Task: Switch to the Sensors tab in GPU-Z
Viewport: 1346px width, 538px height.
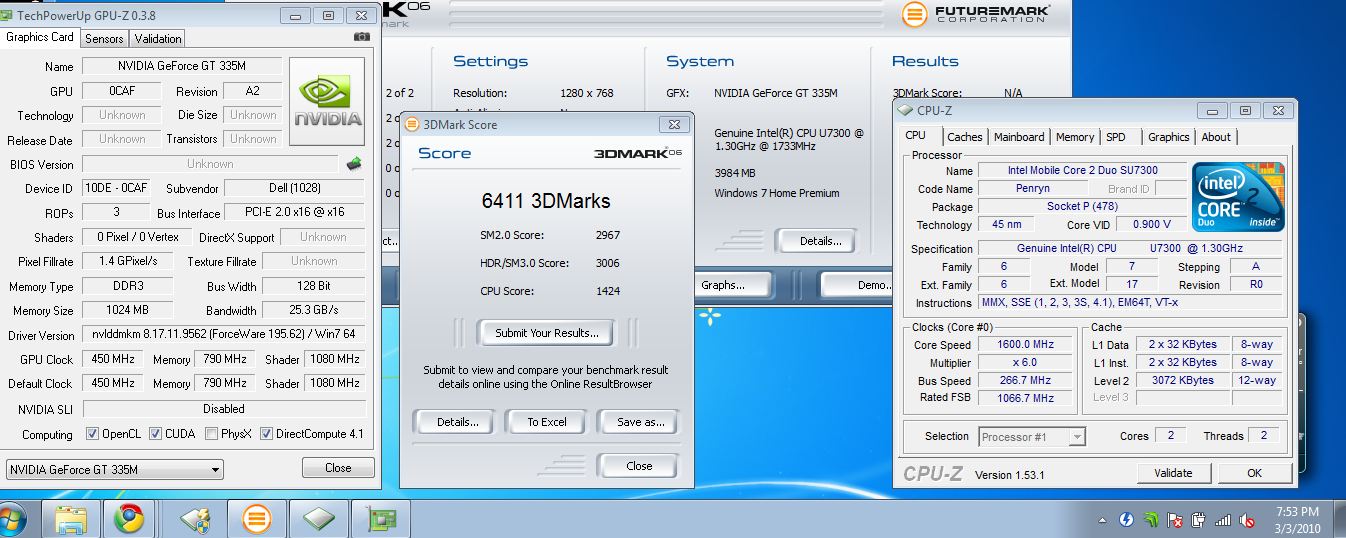Action: pyautogui.click(x=104, y=38)
